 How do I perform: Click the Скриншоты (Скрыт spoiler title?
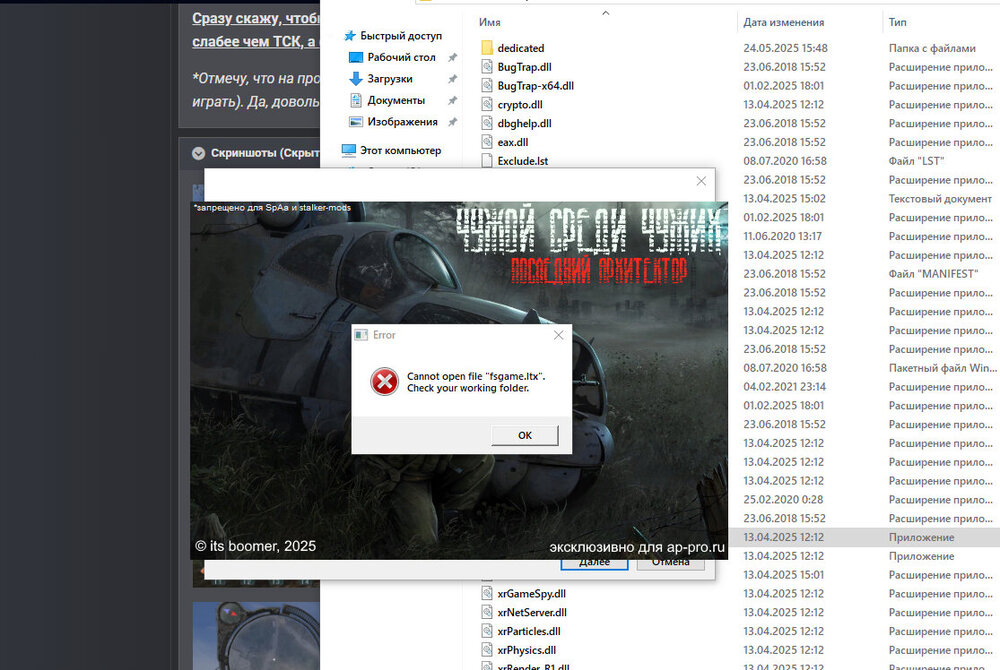pyautogui.click(x=265, y=153)
